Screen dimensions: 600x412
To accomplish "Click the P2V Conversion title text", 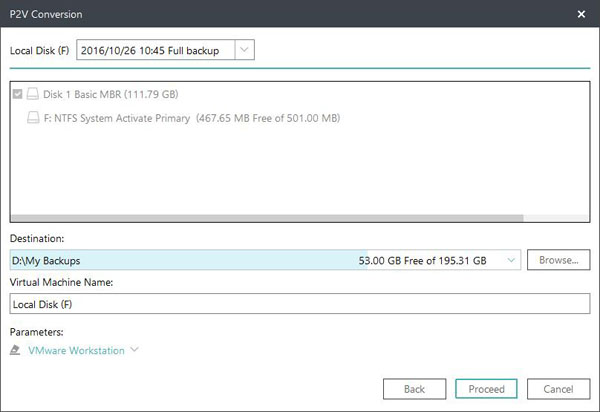I will (46, 14).
